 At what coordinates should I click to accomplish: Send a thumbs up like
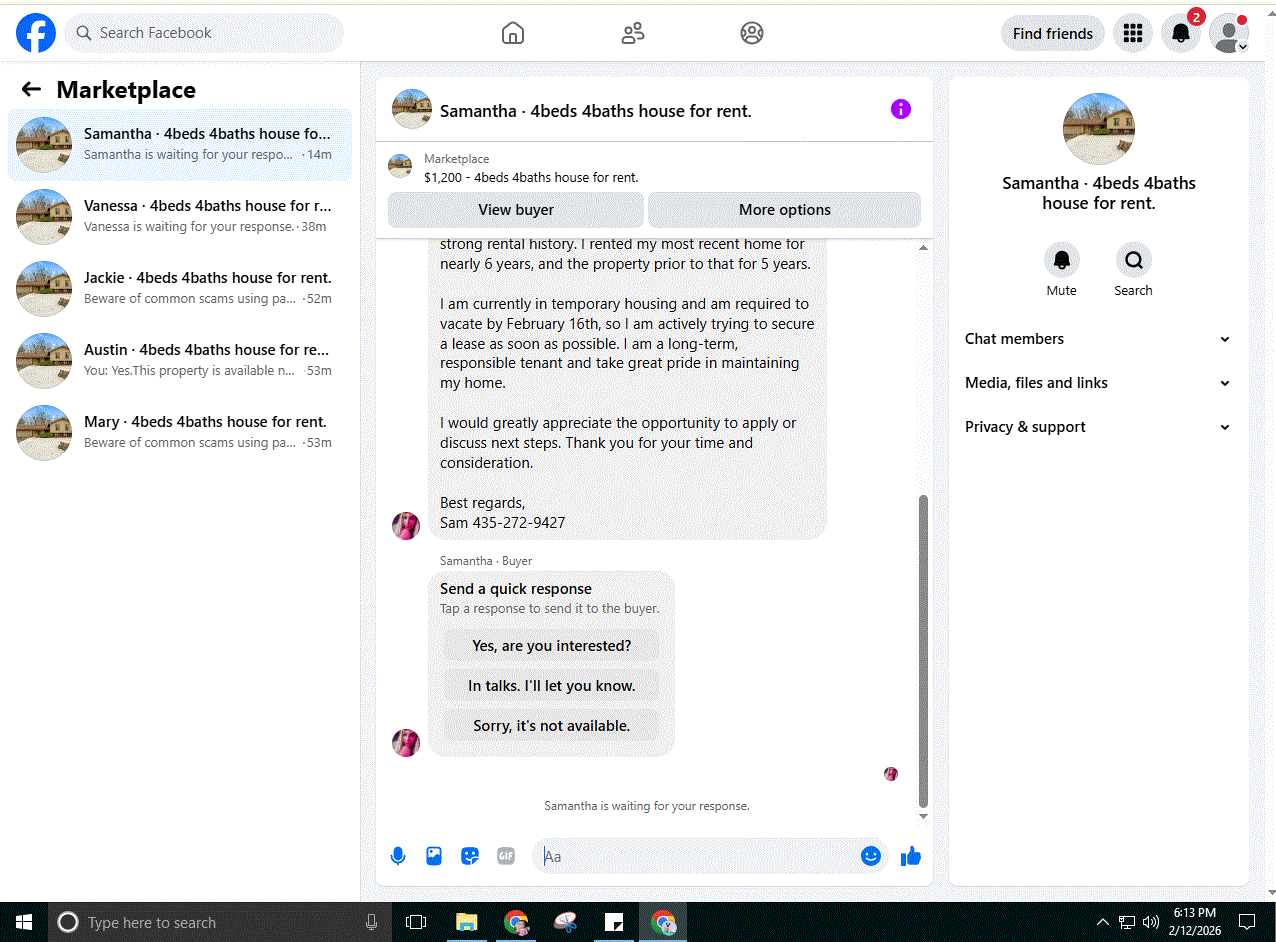coord(910,856)
